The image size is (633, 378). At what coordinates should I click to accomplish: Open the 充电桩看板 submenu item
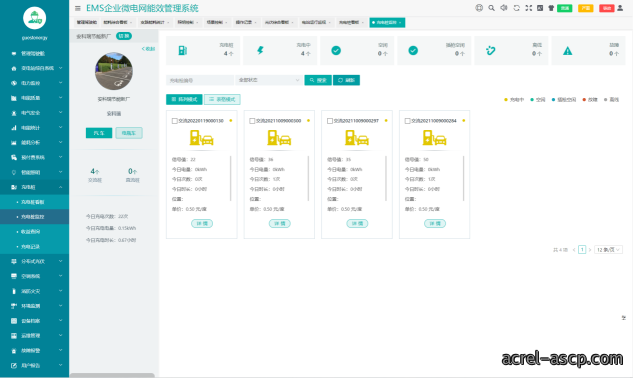34,202
